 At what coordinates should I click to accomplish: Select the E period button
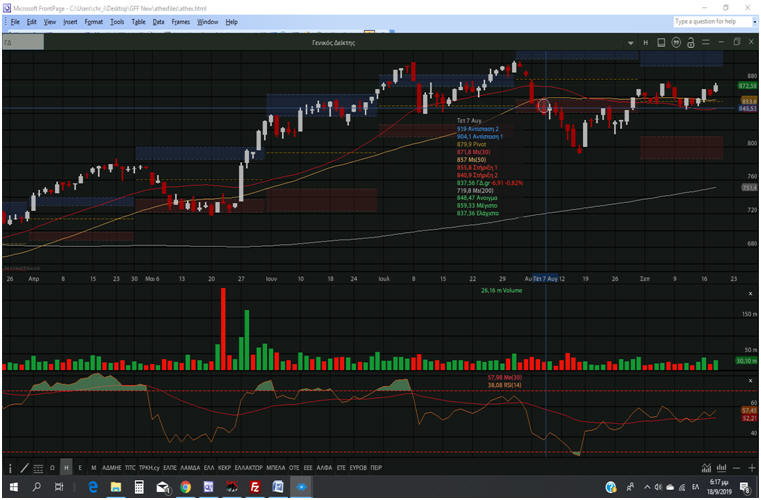pyautogui.click(x=80, y=468)
